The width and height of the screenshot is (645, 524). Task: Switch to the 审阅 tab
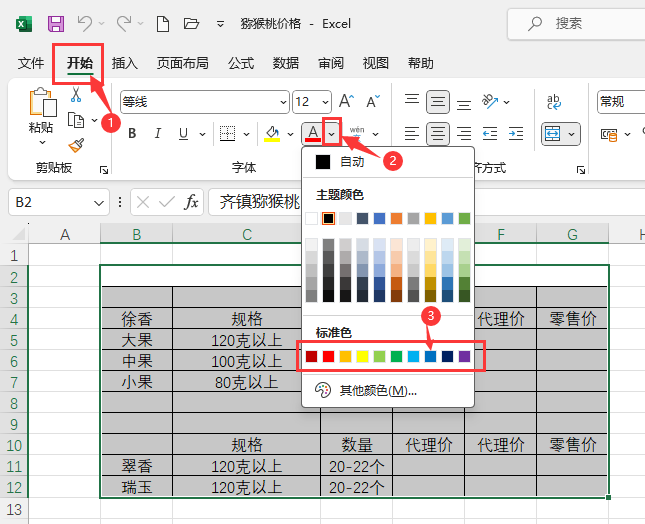pos(331,63)
